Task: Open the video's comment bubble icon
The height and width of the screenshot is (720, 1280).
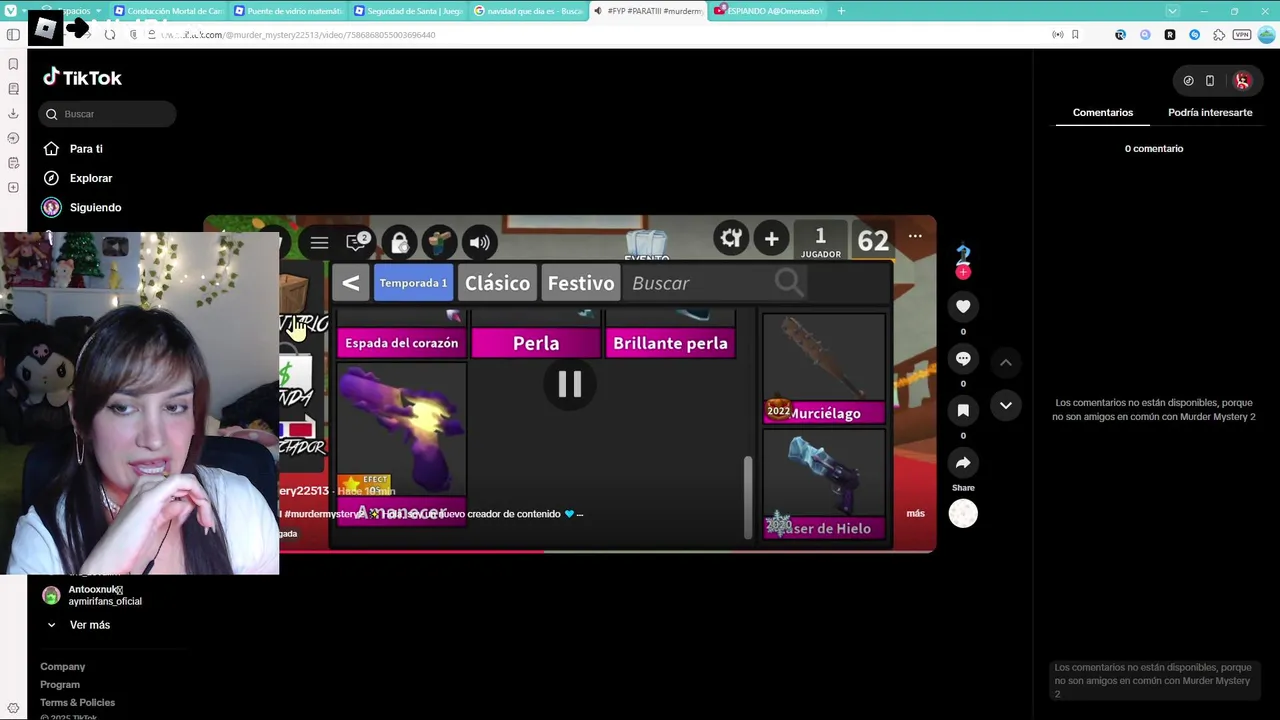Action: pos(963,359)
